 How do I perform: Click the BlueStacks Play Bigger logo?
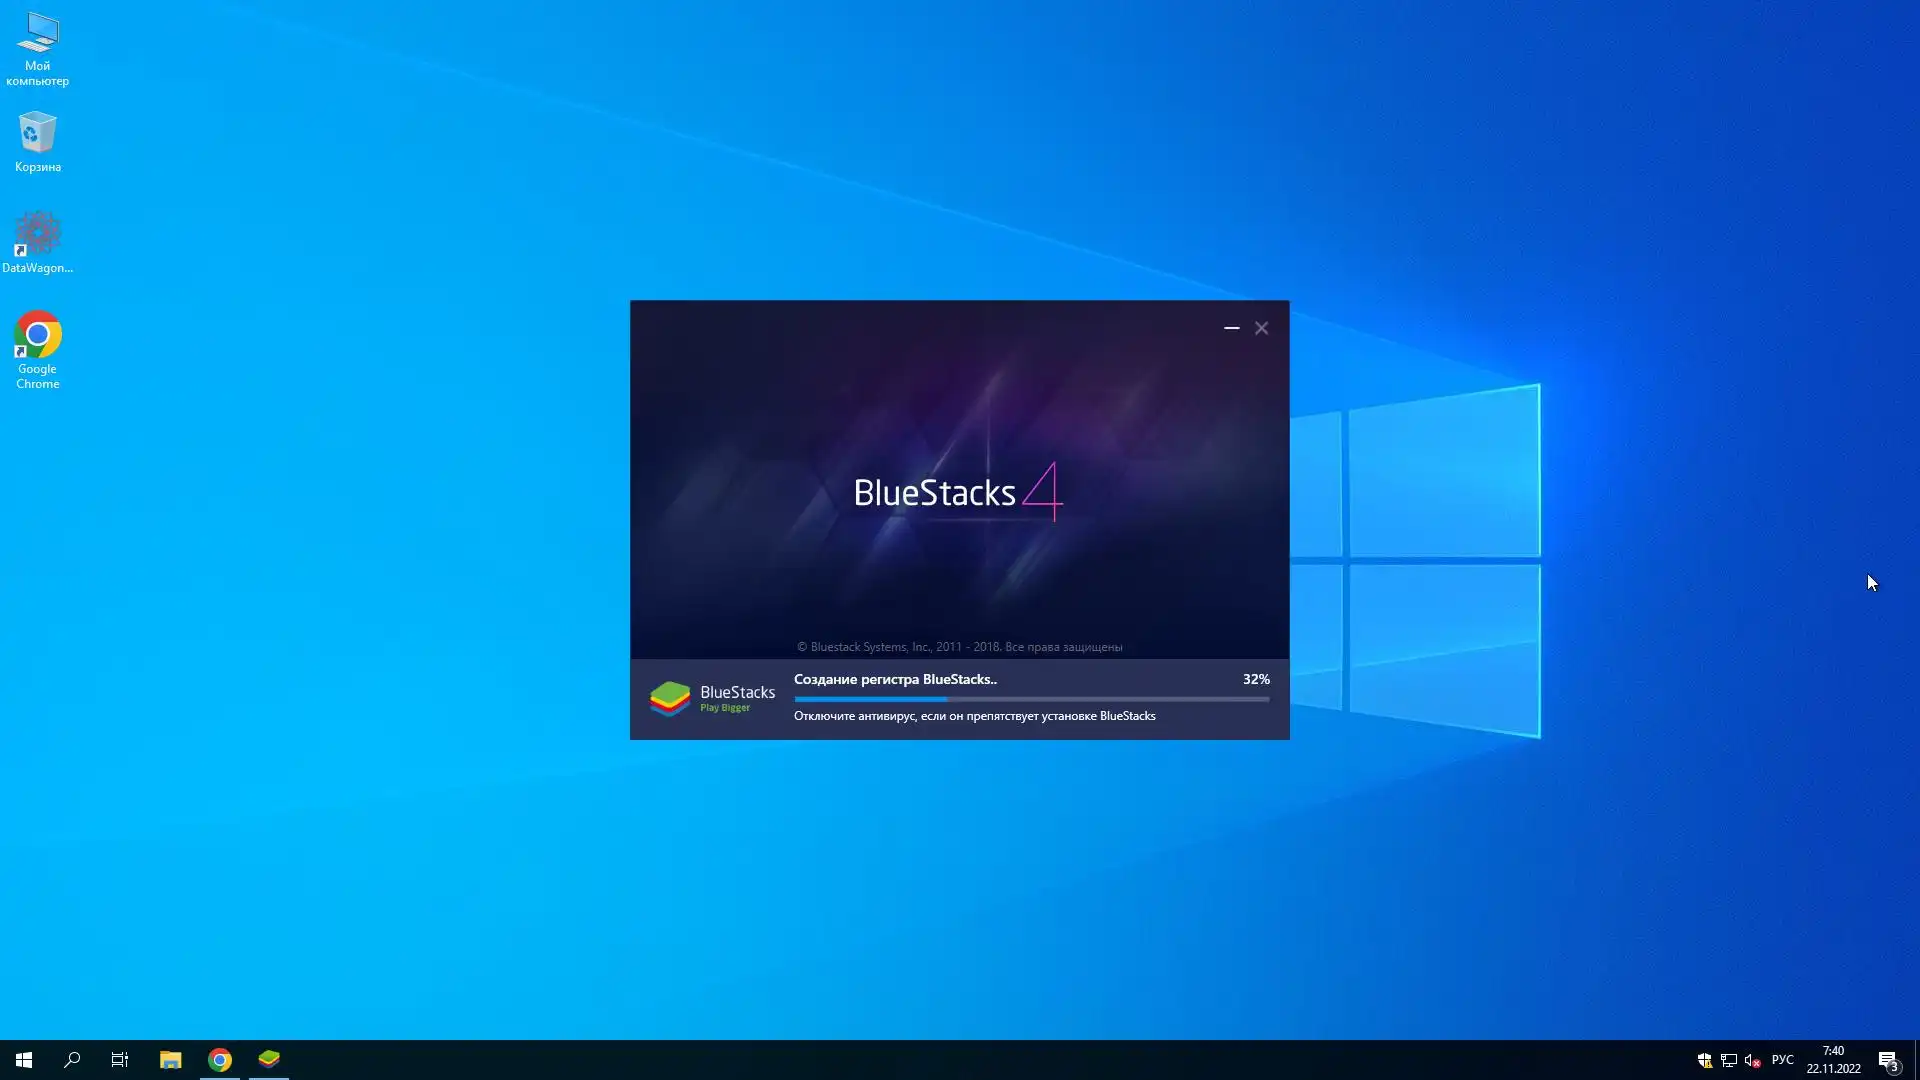pyautogui.click(x=712, y=698)
